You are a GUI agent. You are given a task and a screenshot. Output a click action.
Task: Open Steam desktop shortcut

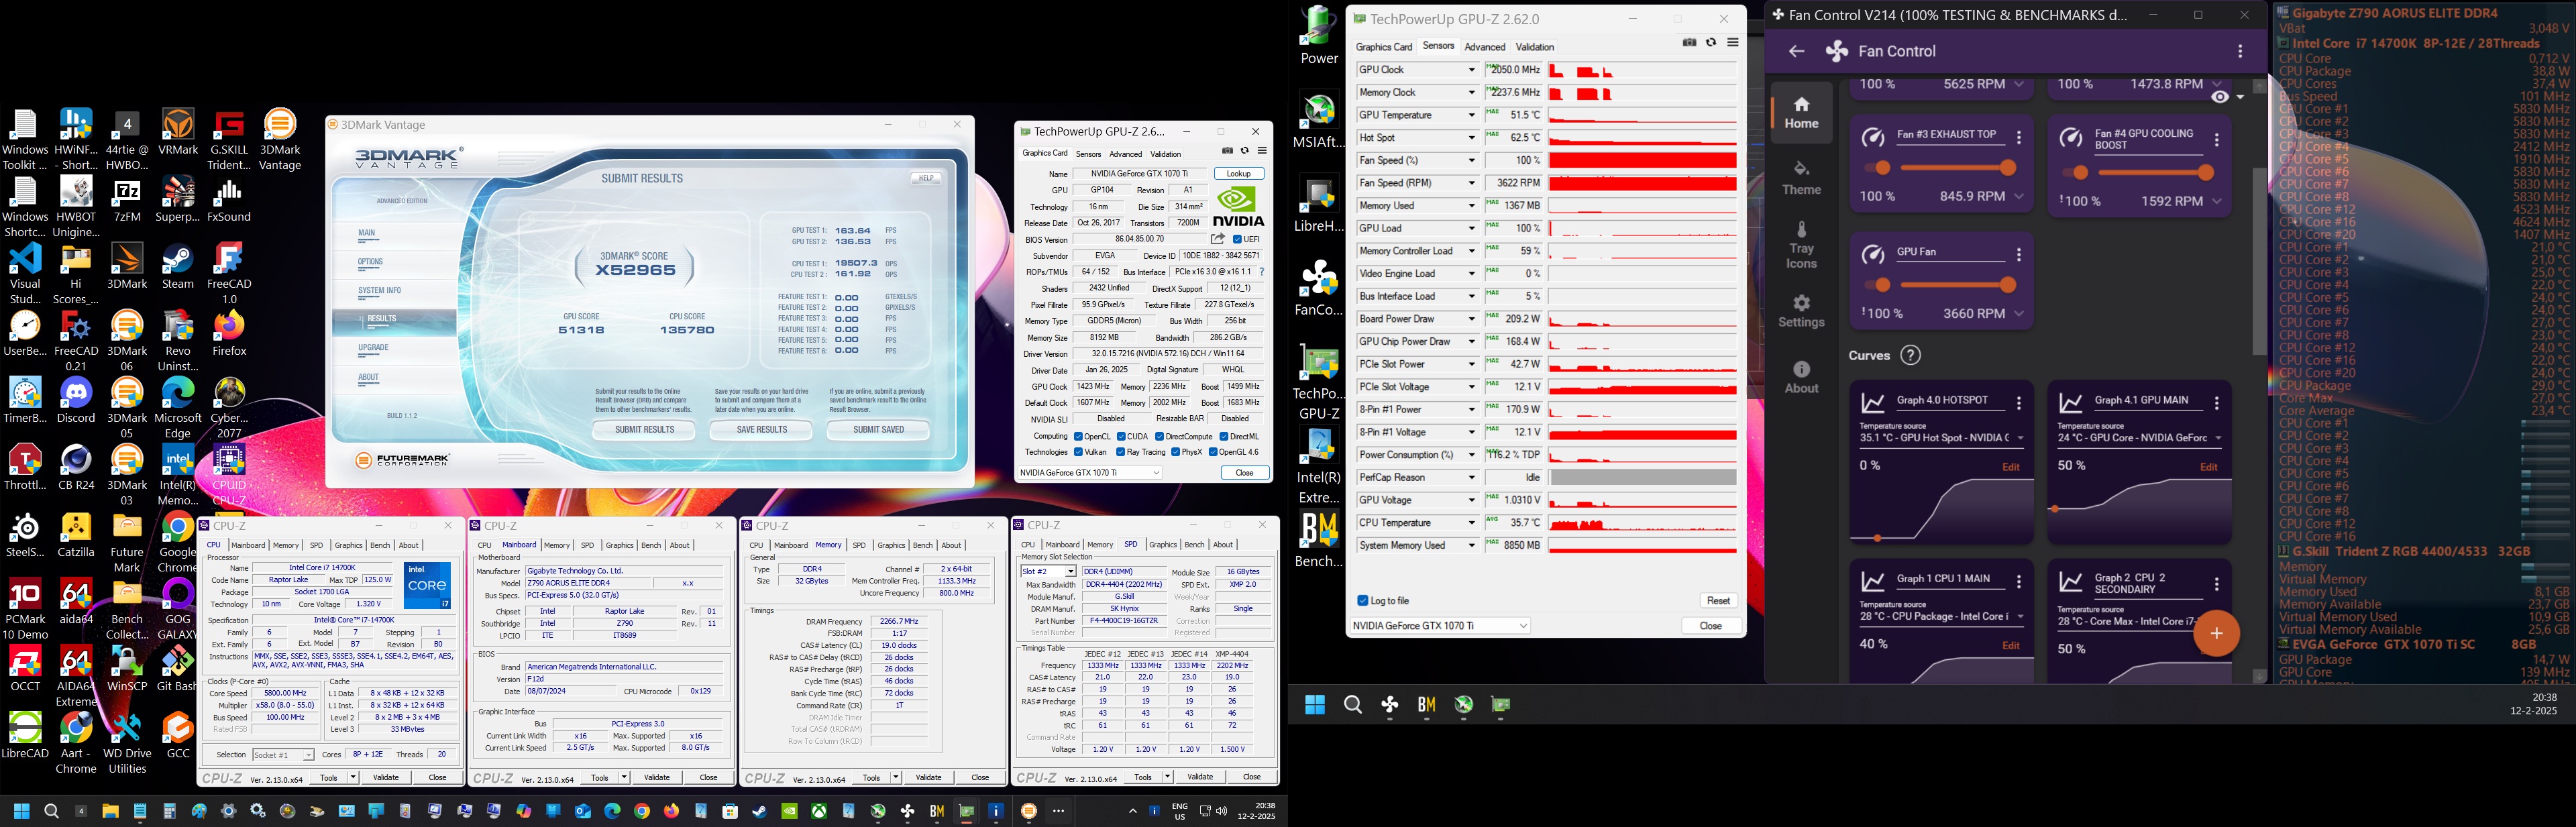177,267
